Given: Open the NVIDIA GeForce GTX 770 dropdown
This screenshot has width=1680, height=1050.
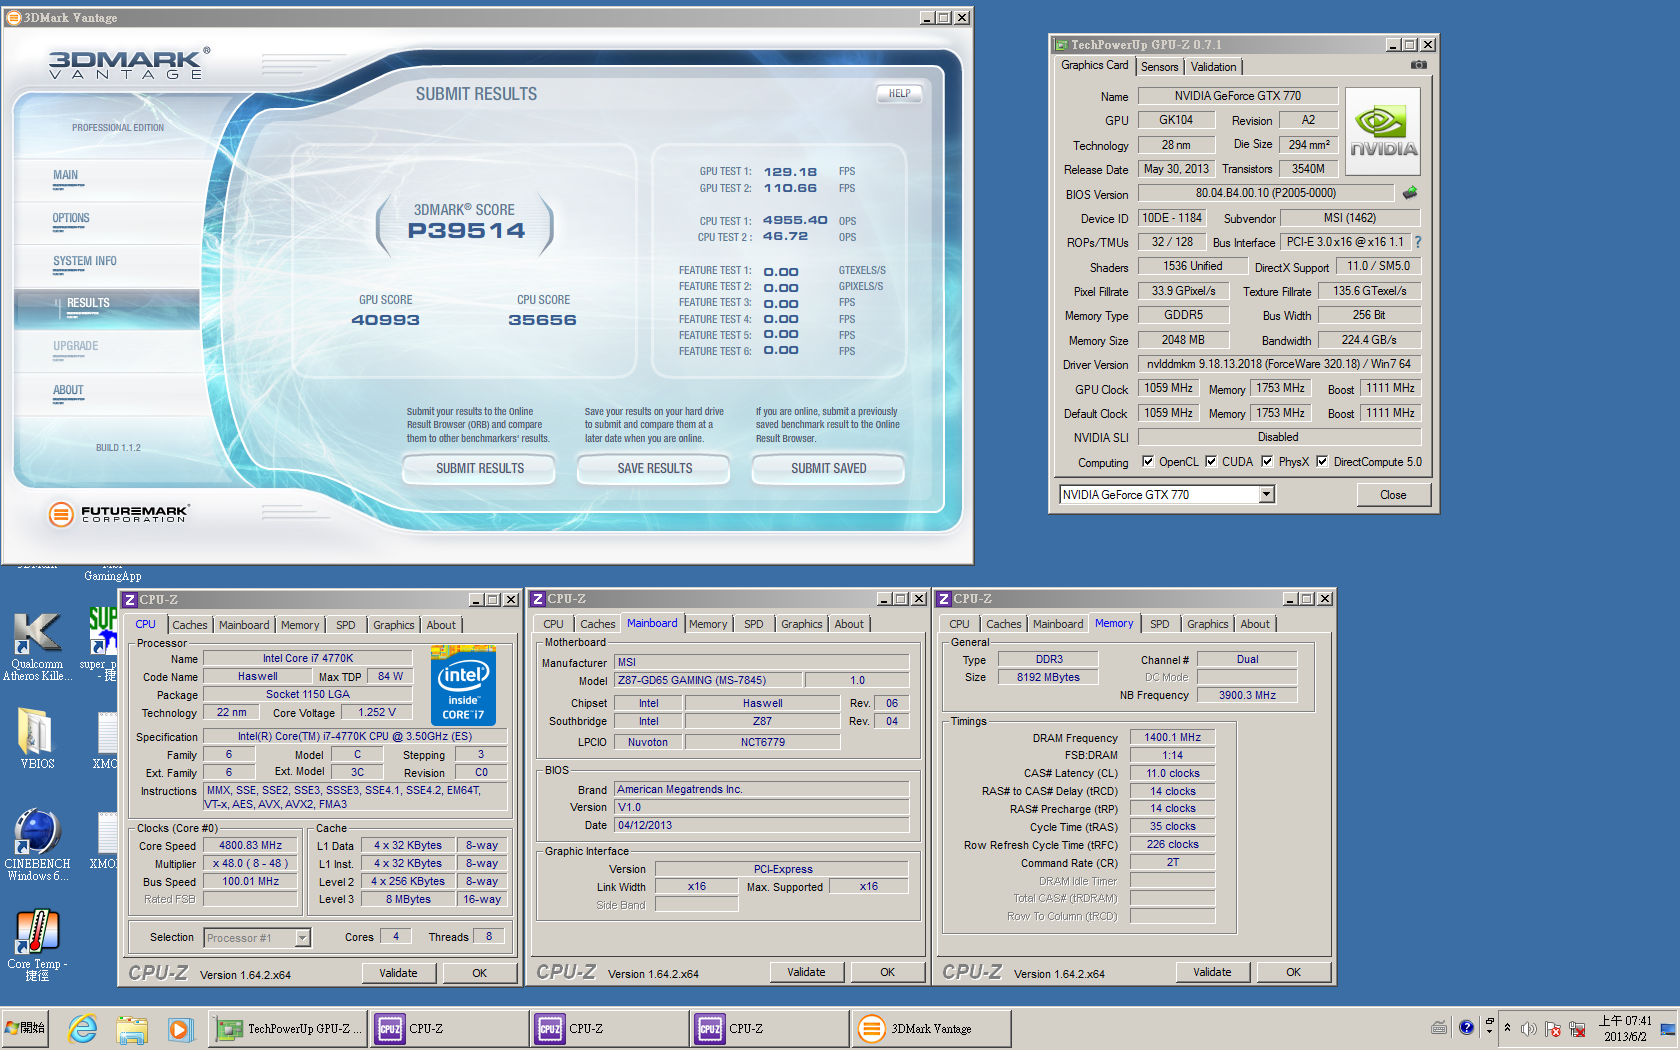Looking at the screenshot, I should tap(1266, 494).
